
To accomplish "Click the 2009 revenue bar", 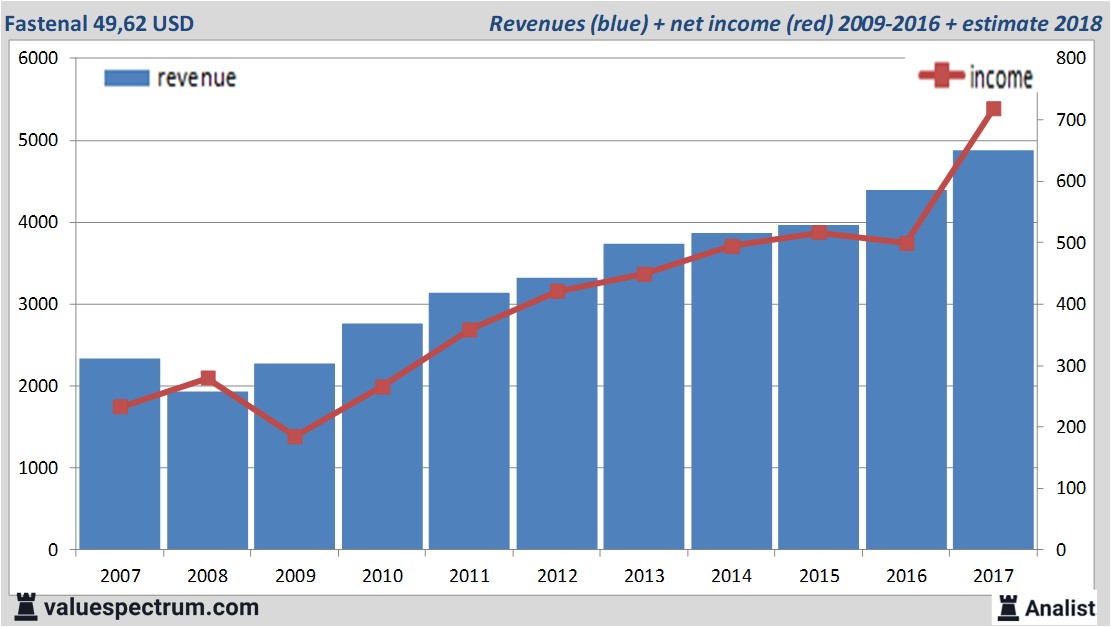I will 295,457.
